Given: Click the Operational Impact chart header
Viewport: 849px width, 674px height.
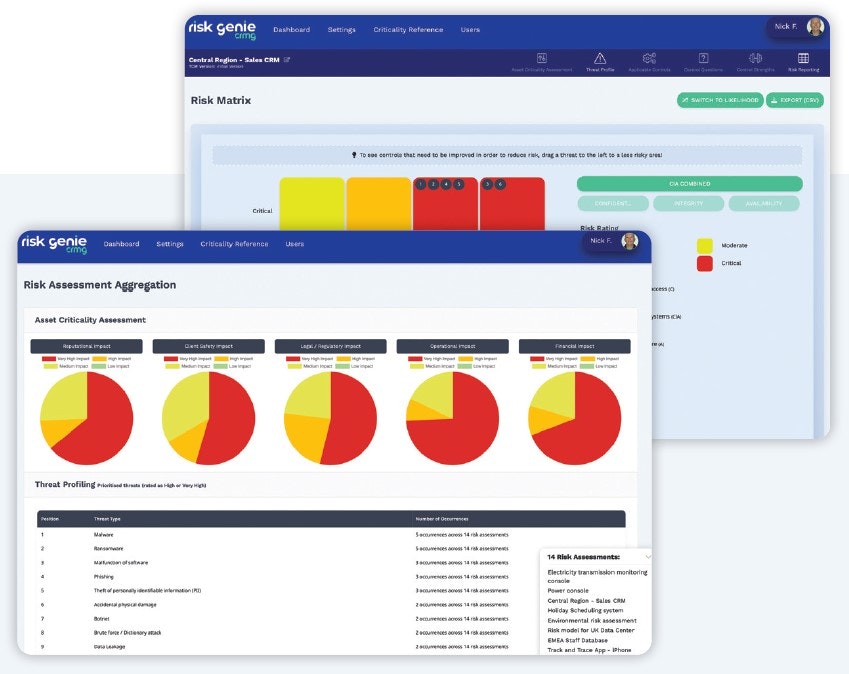Looking at the screenshot, I should (453, 346).
